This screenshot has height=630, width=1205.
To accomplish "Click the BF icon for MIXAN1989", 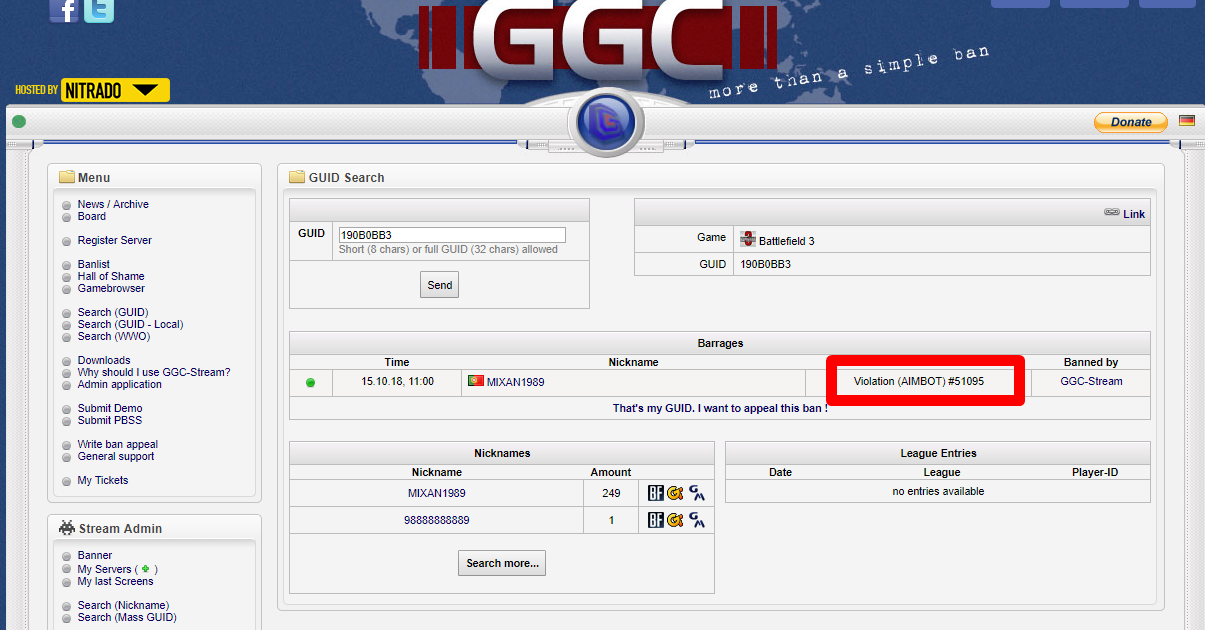I will pos(656,493).
